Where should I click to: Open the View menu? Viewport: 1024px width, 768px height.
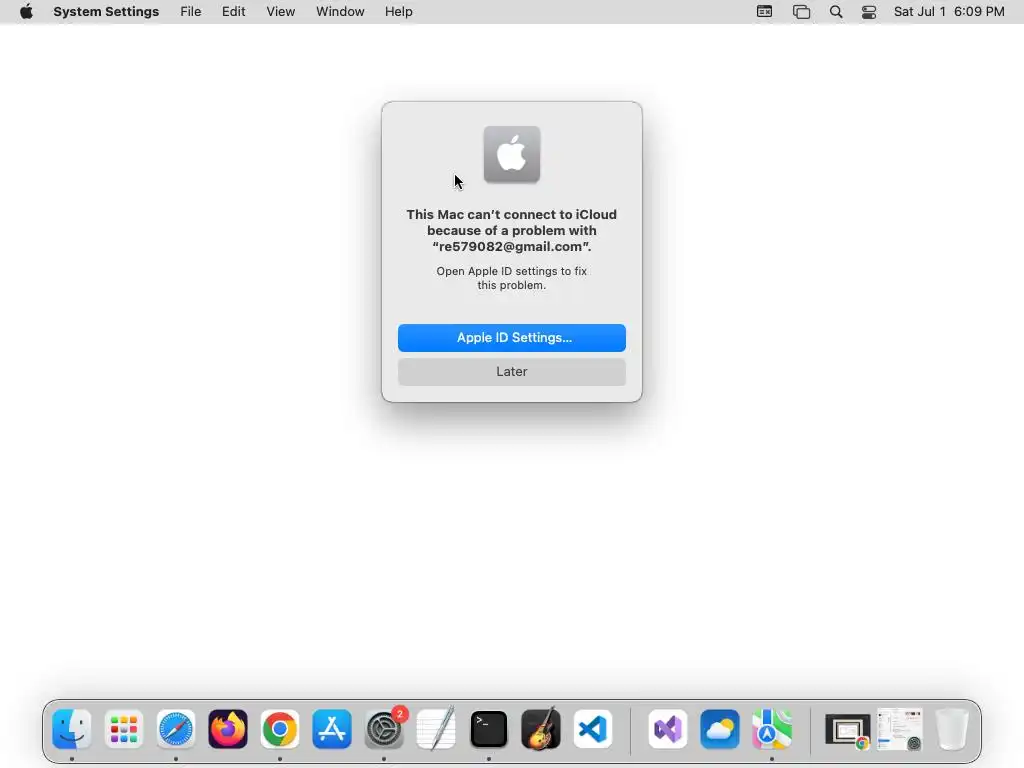[280, 11]
